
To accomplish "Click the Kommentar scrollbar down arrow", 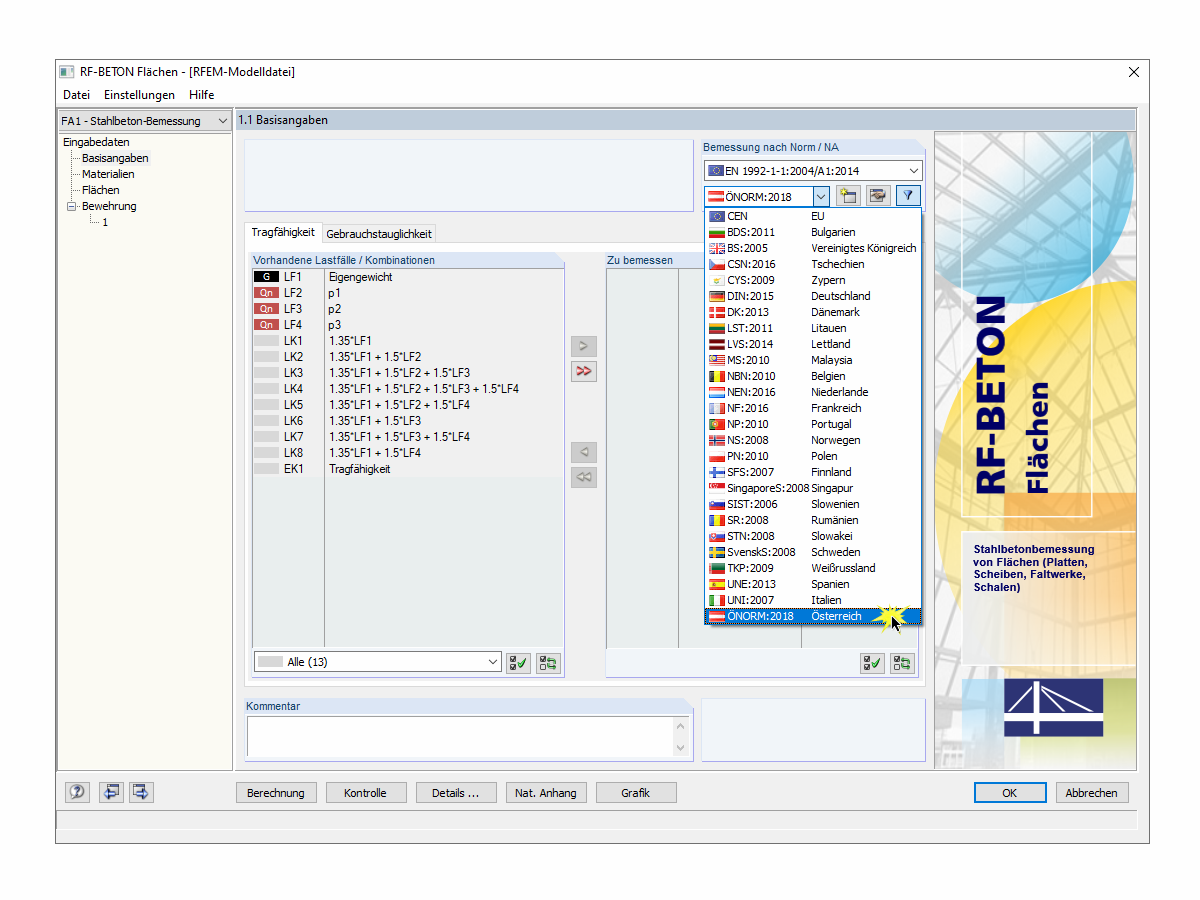I will 681,747.
